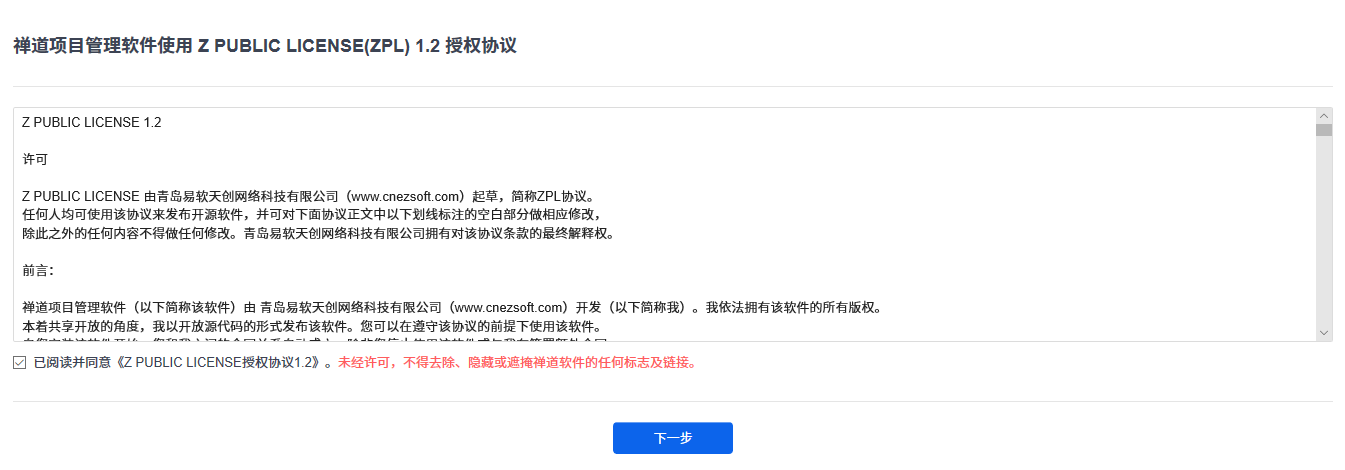
Task: Click the empty scrollbar track below the thumb
Action: [x=1324, y=230]
